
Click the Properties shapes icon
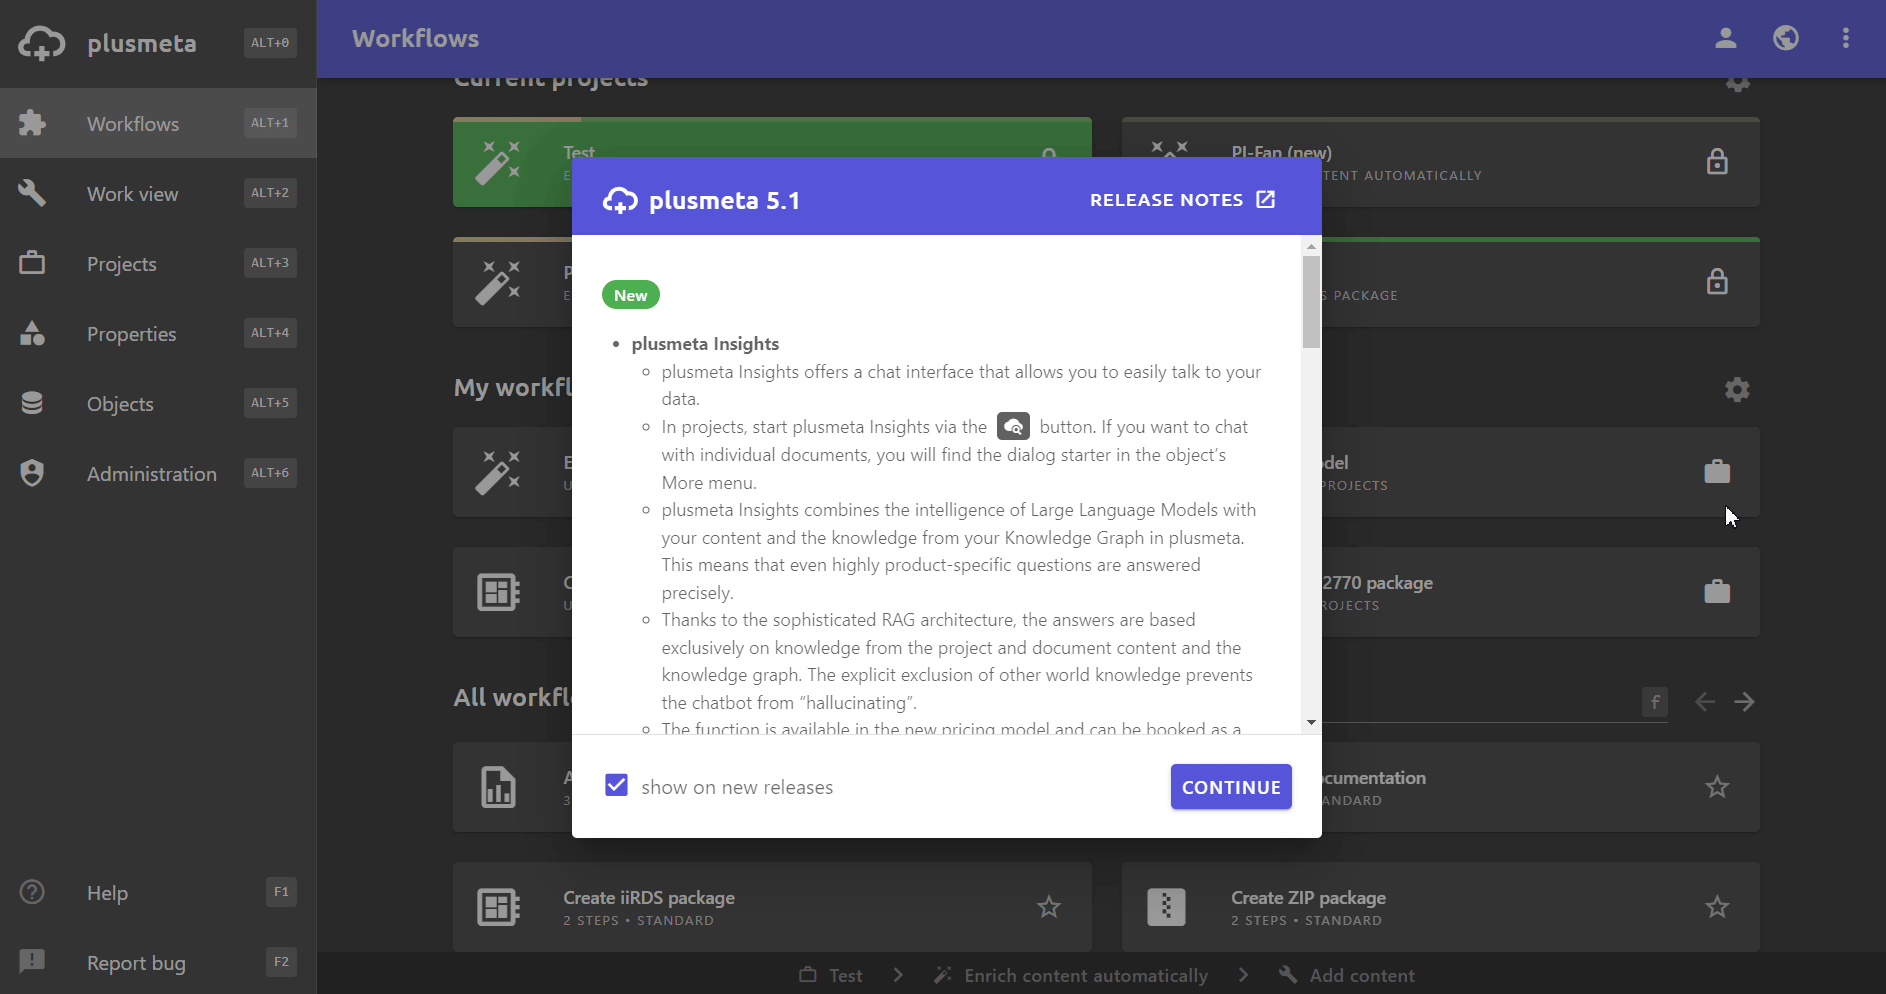[32, 333]
